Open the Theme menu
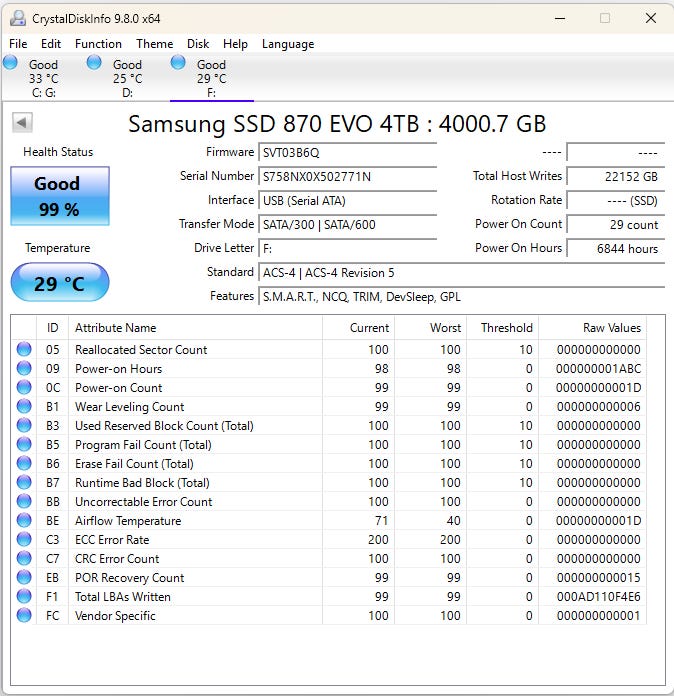The height and width of the screenshot is (696, 674). (x=154, y=44)
